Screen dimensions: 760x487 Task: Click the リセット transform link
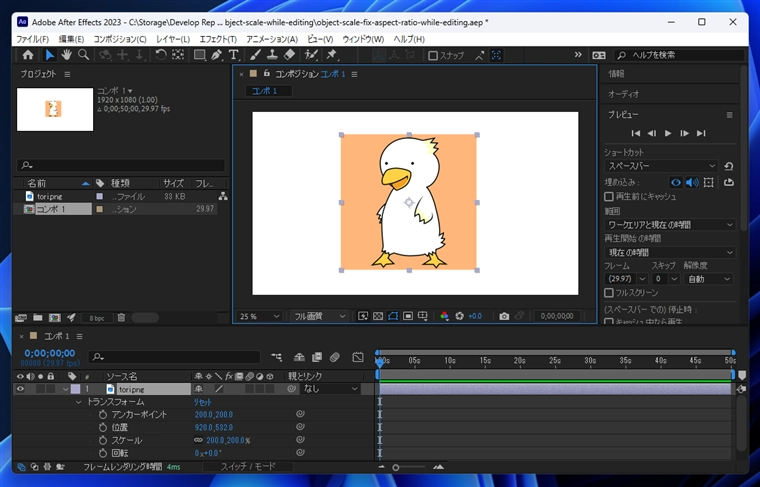point(203,402)
